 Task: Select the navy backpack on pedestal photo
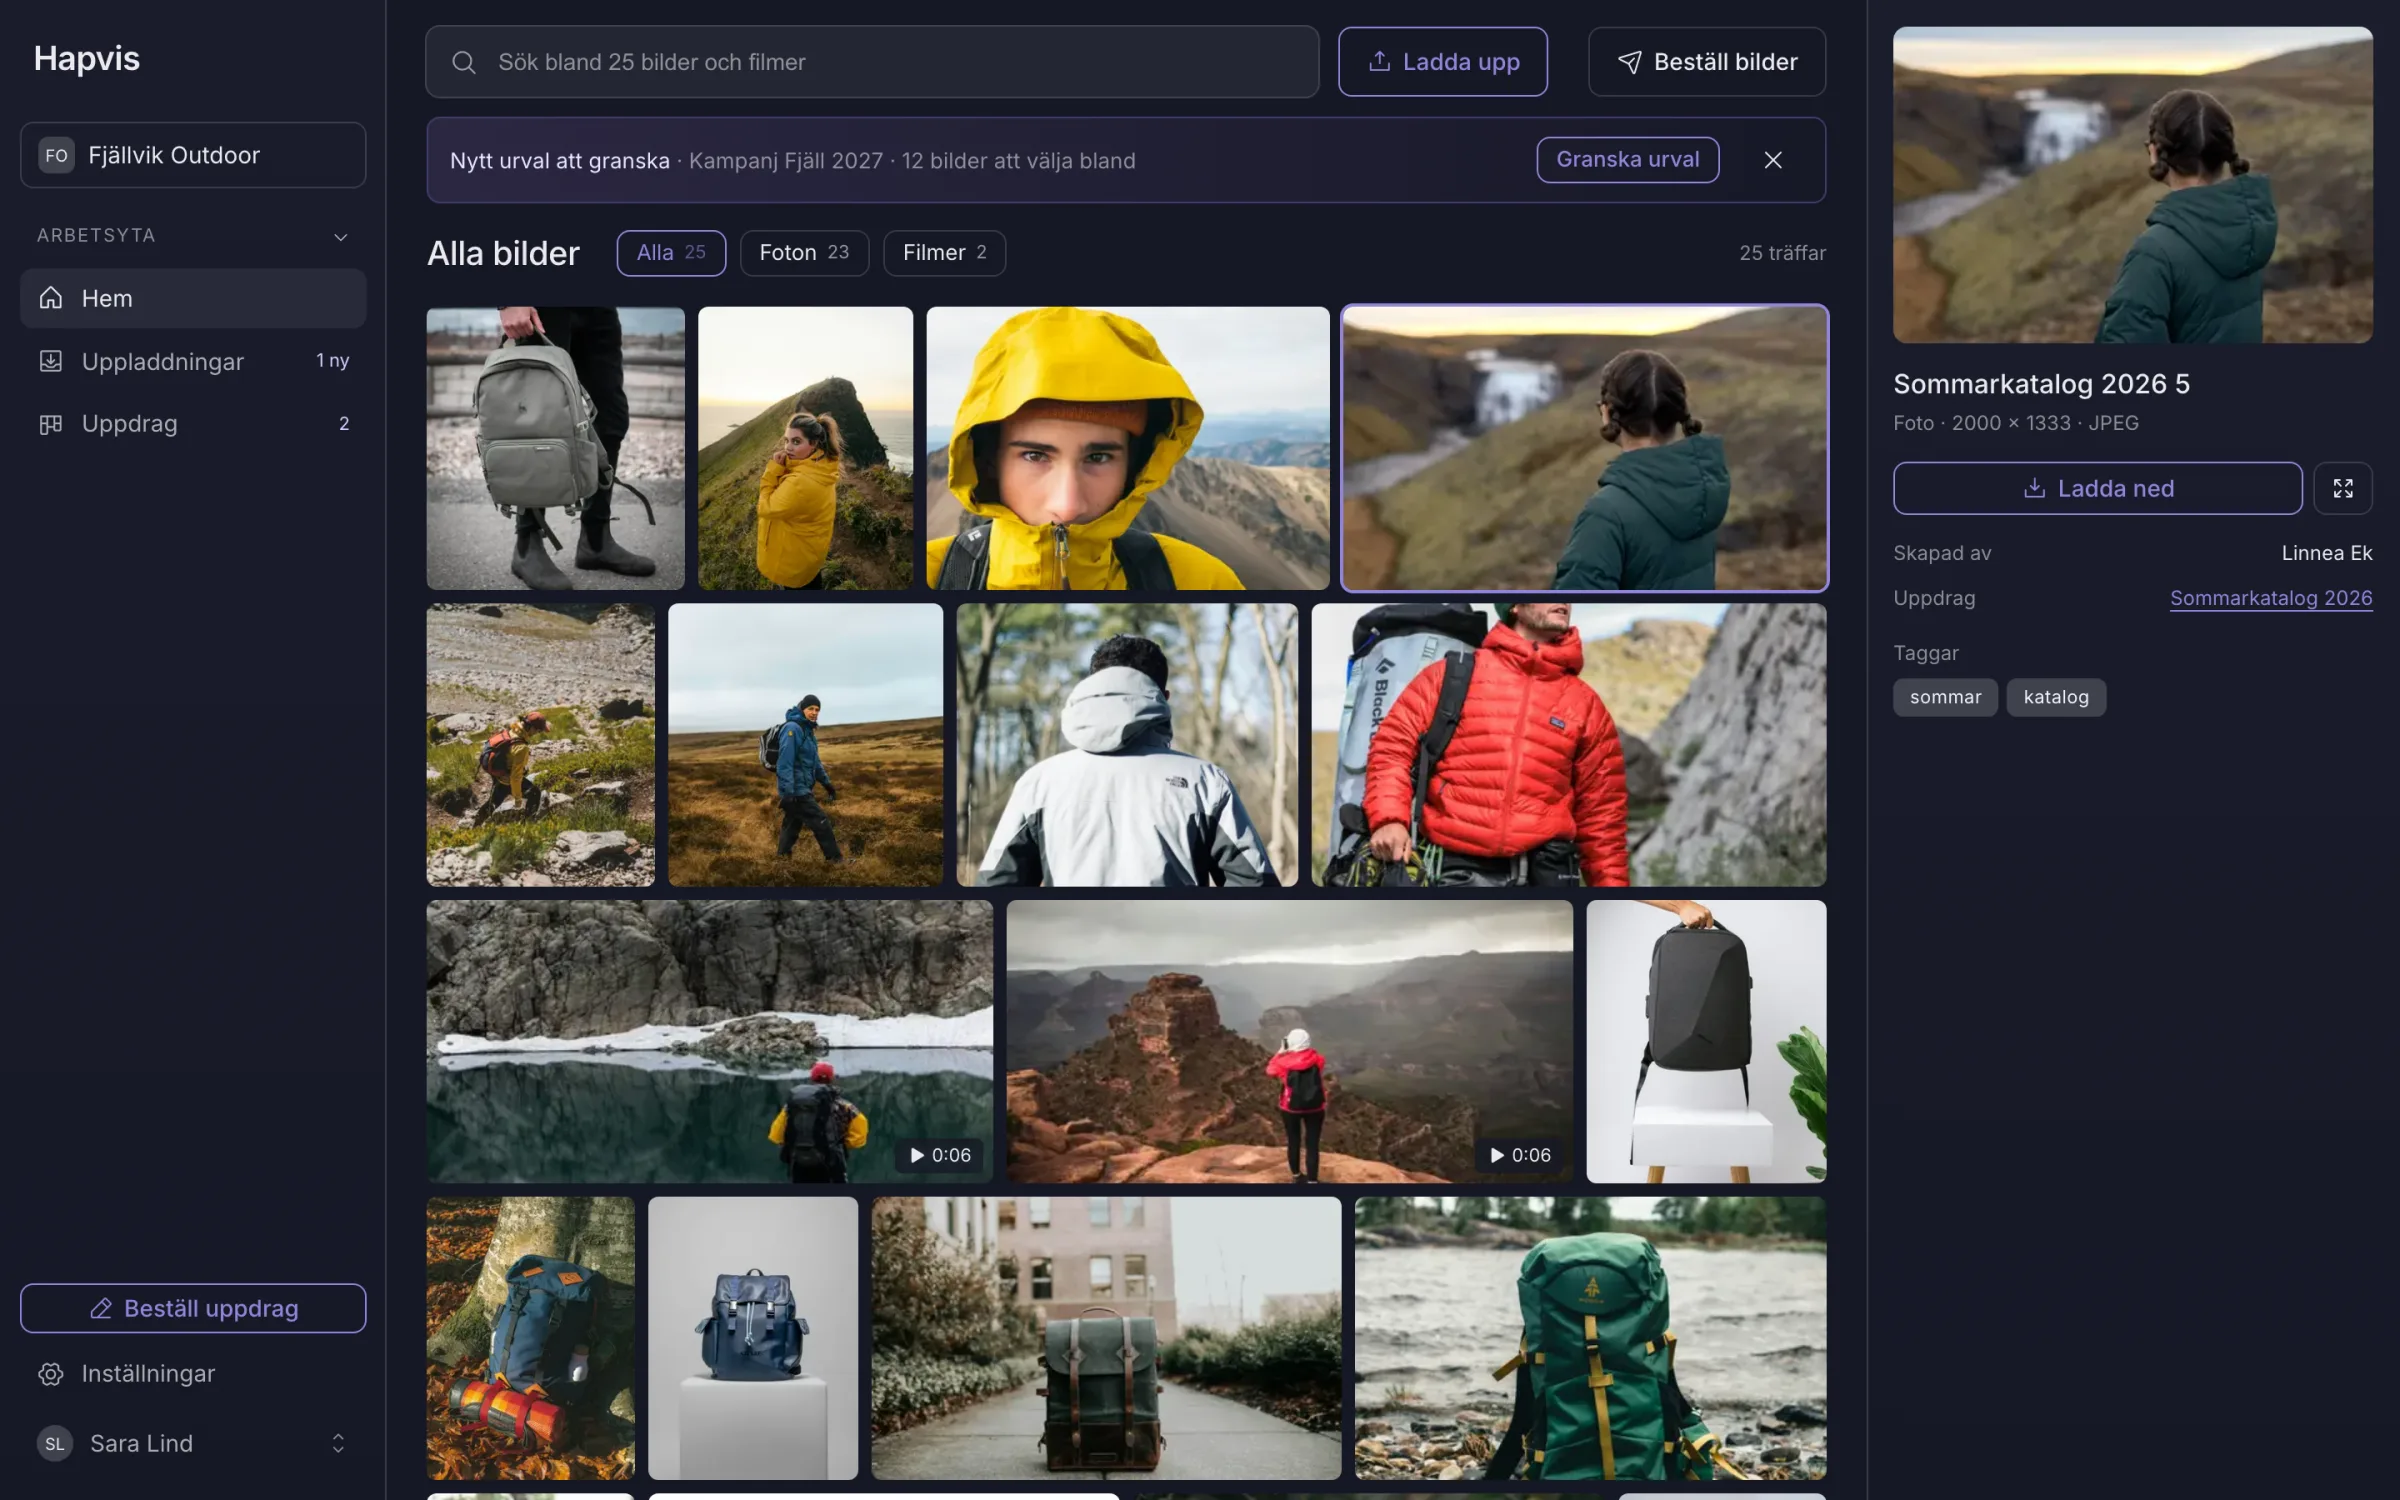[x=753, y=1338]
